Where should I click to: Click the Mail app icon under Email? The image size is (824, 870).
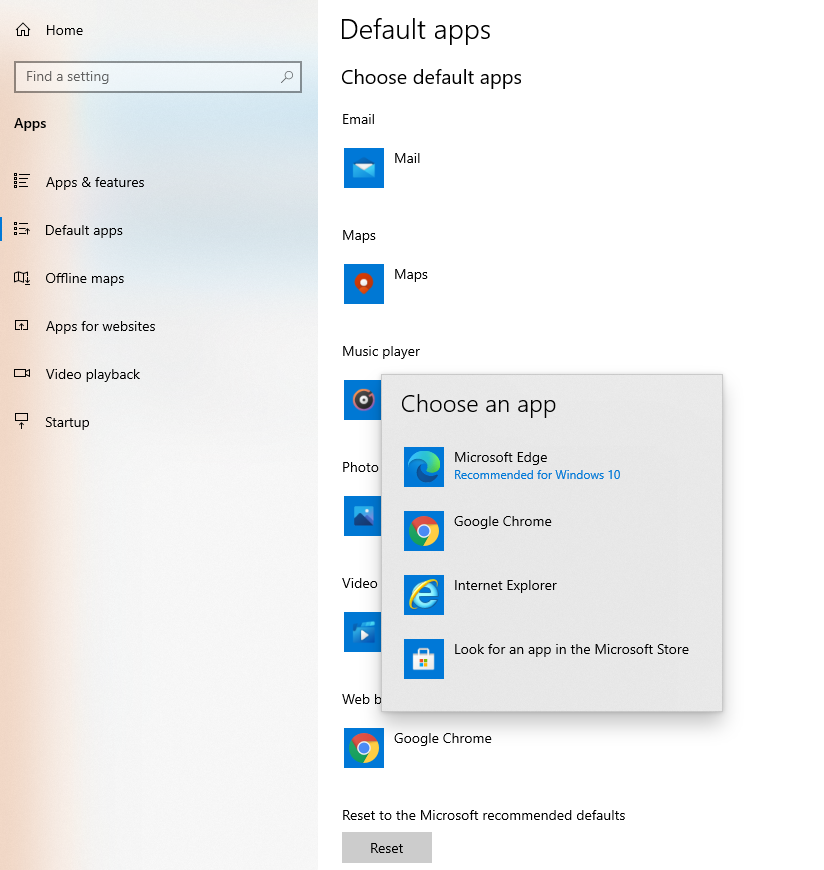(x=363, y=168)
